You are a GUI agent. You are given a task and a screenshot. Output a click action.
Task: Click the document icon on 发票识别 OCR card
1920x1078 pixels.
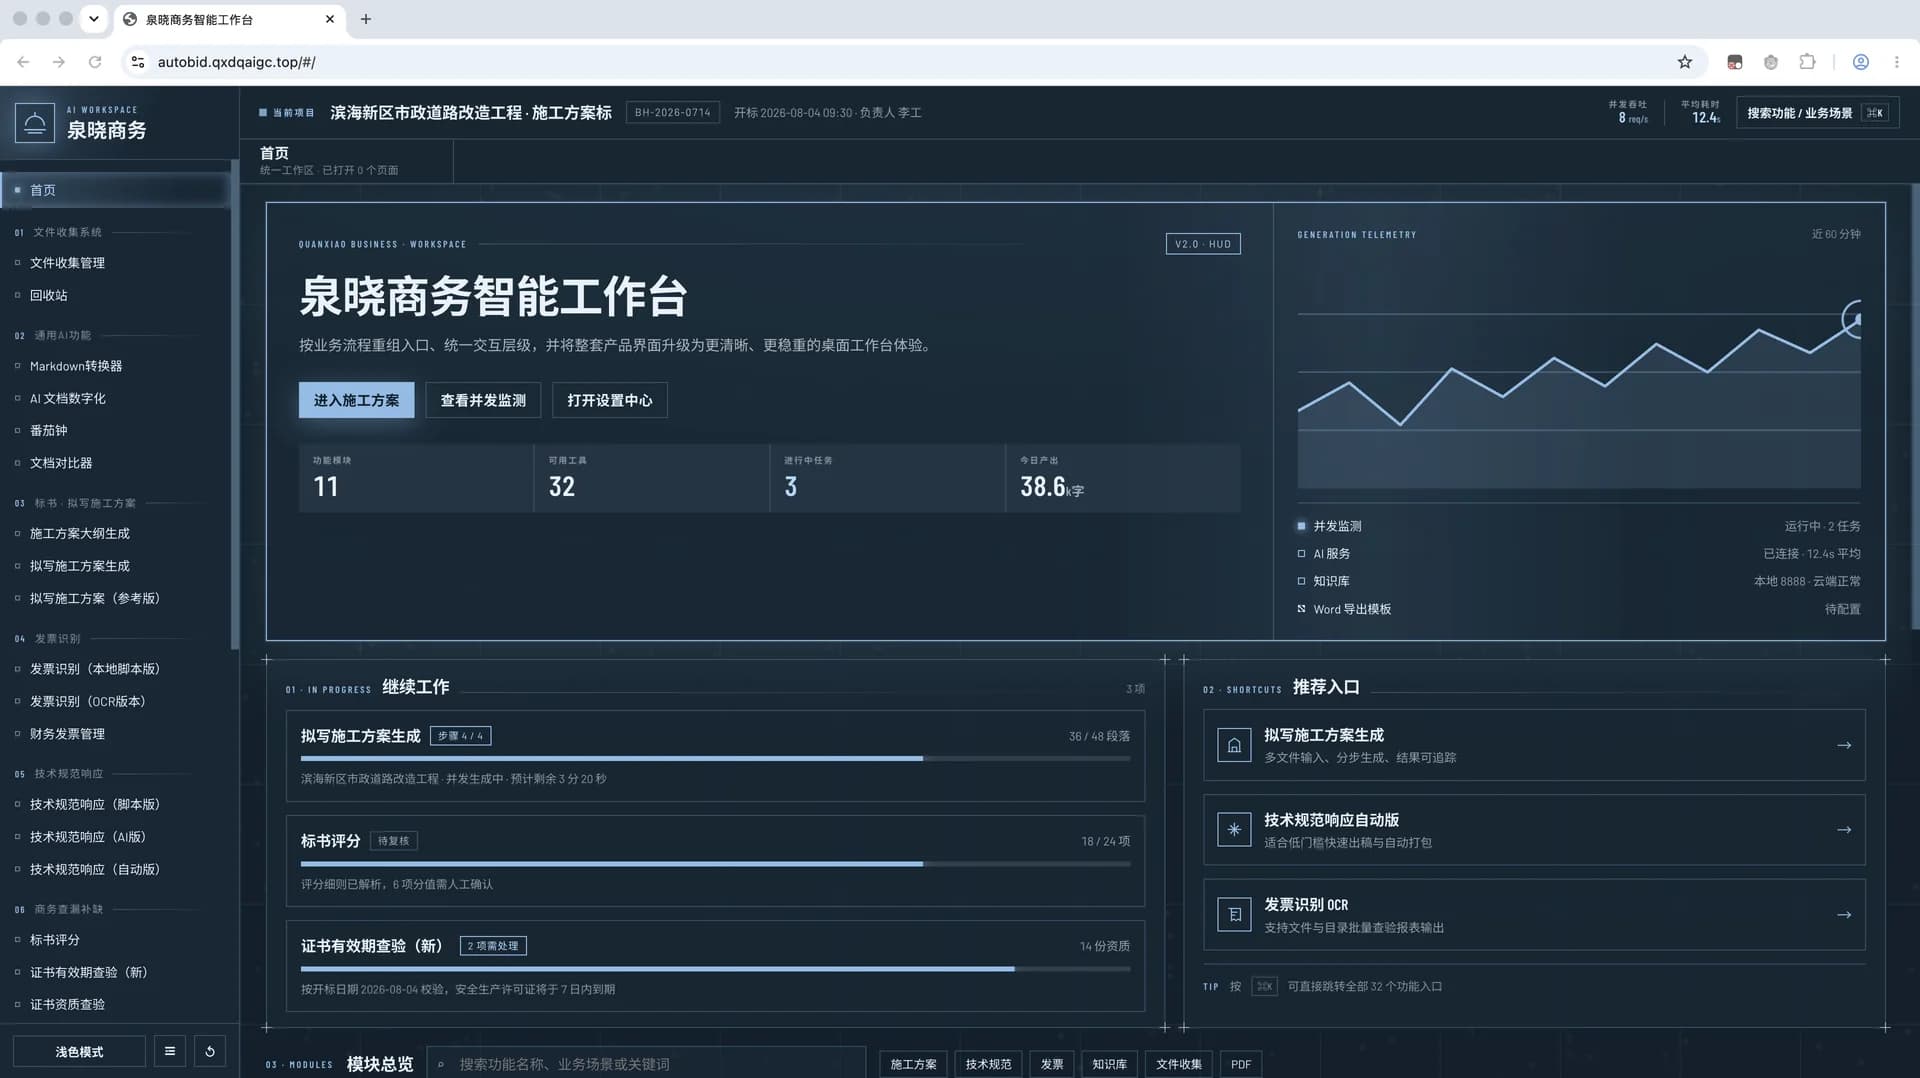coord(1234,915)
